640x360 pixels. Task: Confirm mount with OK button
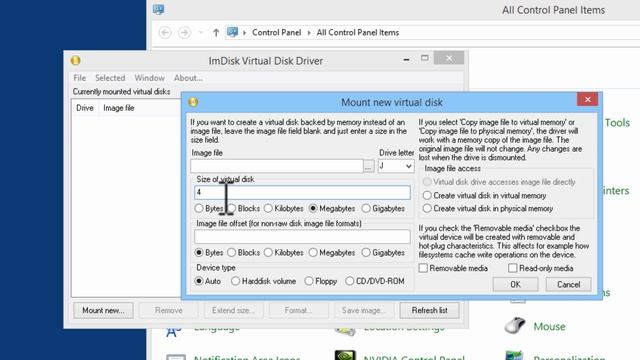pyautogui.click(x=516, y=284)
